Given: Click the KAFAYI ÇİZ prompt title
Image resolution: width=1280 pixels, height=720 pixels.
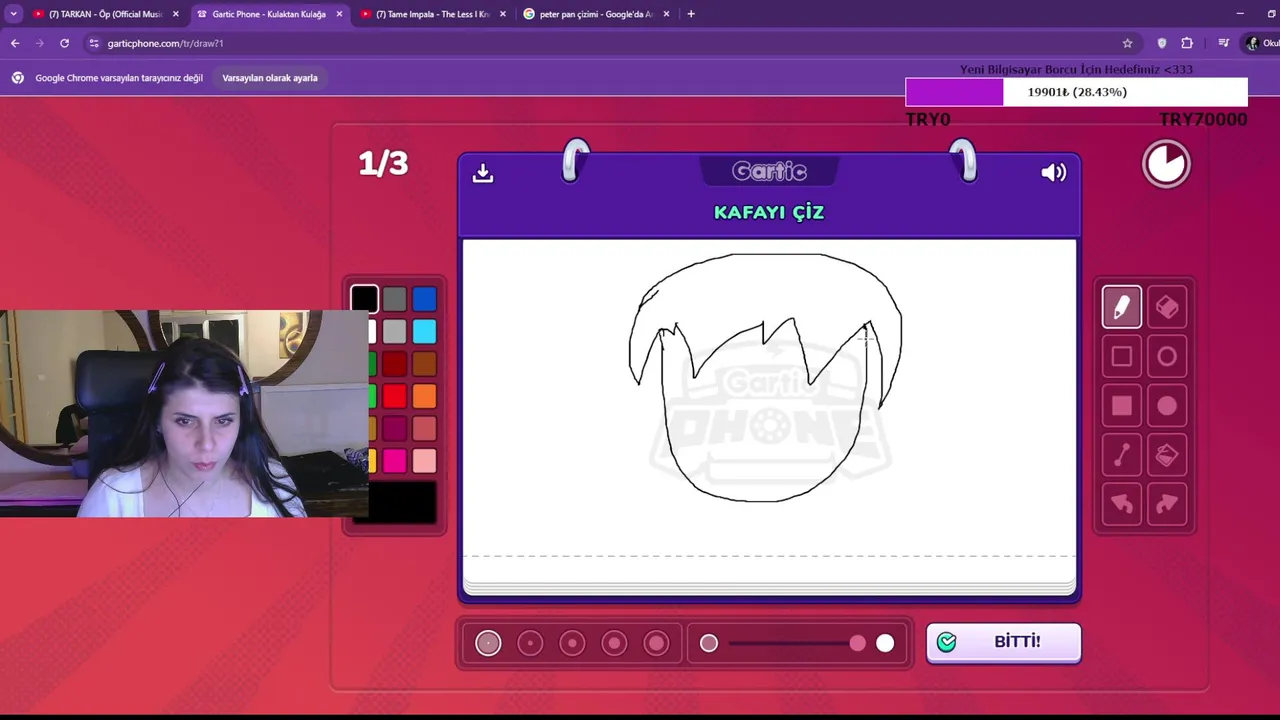Looking at the screenshot, I should tap(769, 212).
